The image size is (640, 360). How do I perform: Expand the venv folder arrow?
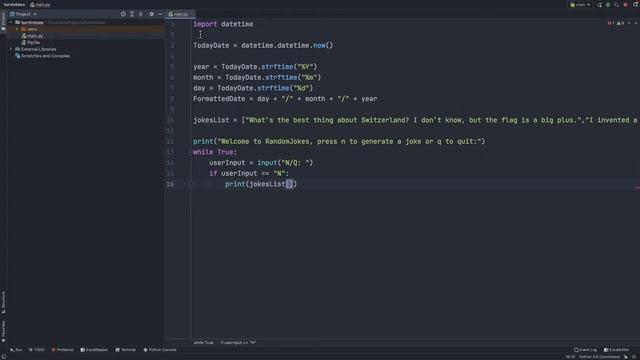[17, 29]
